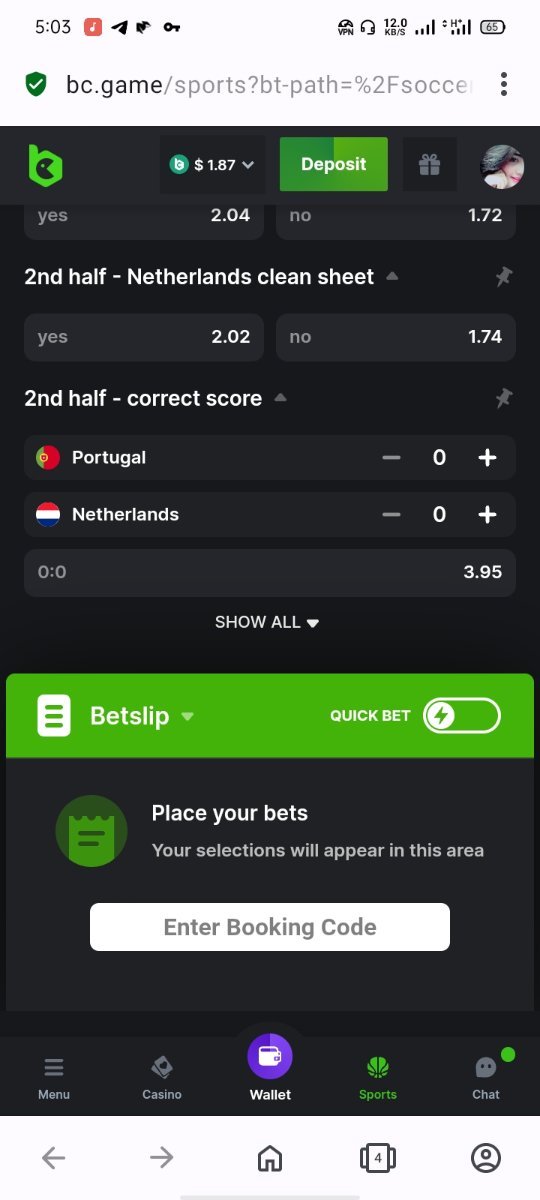
Task: Open the gift rewards icon
Action: (430, 165)
